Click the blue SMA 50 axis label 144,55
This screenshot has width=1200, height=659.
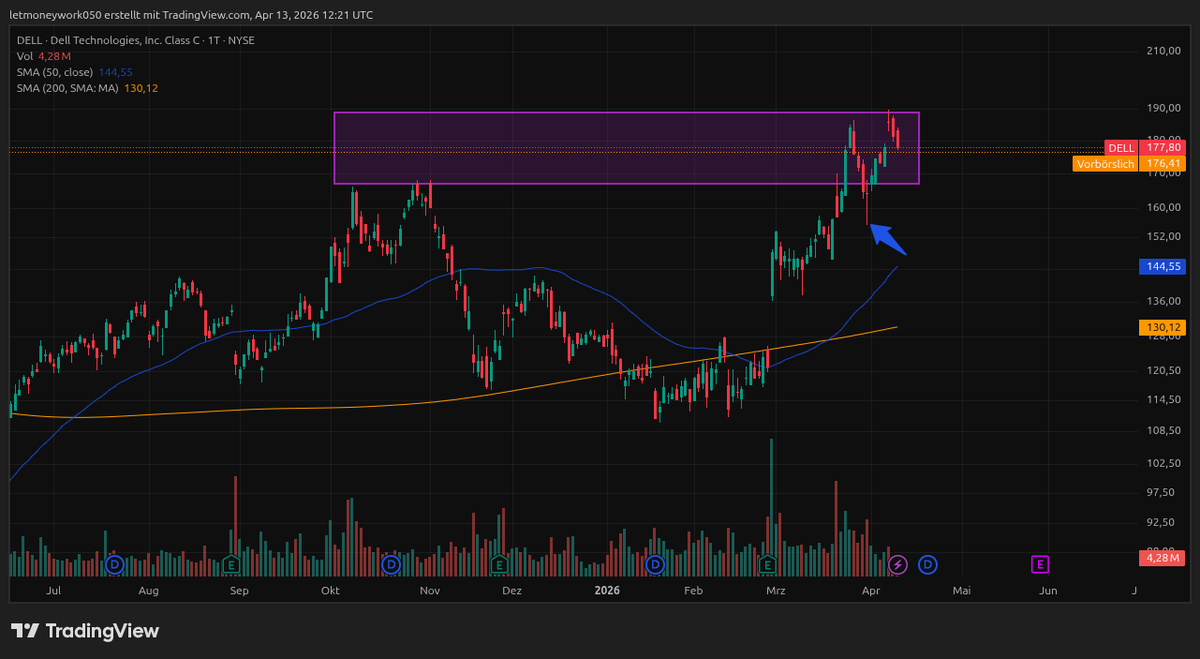[1163, 267]
